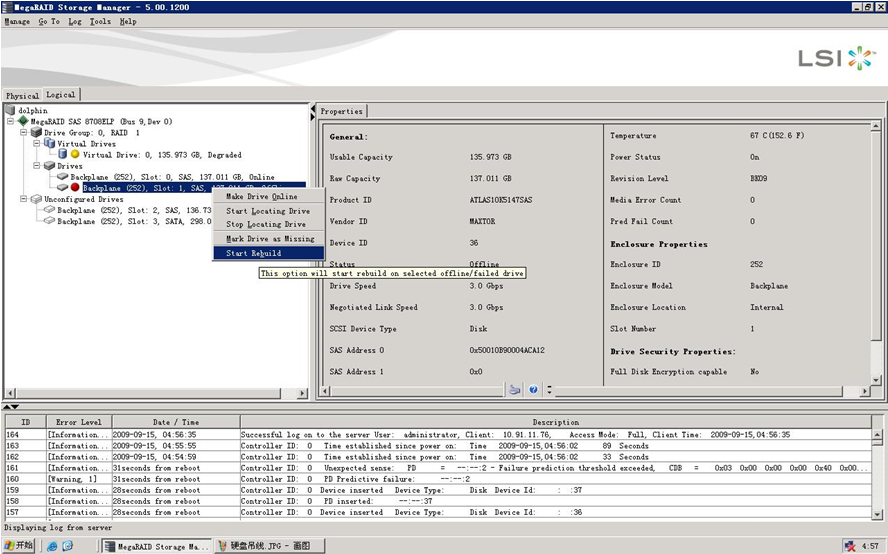
Task: Click the blue help icon below properties
Action: pos(534,390)
